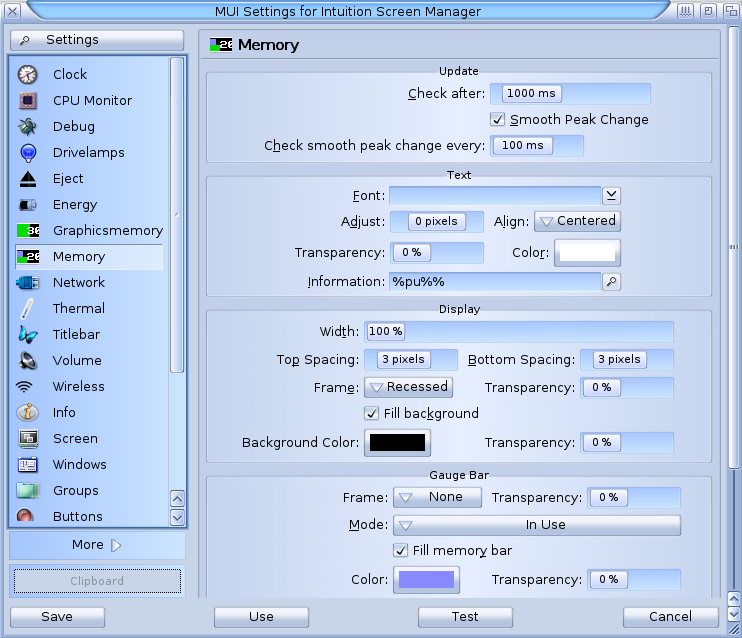This screenshot has height=638, width=742.
Task: Select the Wireless entry label
Action: pos(79,387)
